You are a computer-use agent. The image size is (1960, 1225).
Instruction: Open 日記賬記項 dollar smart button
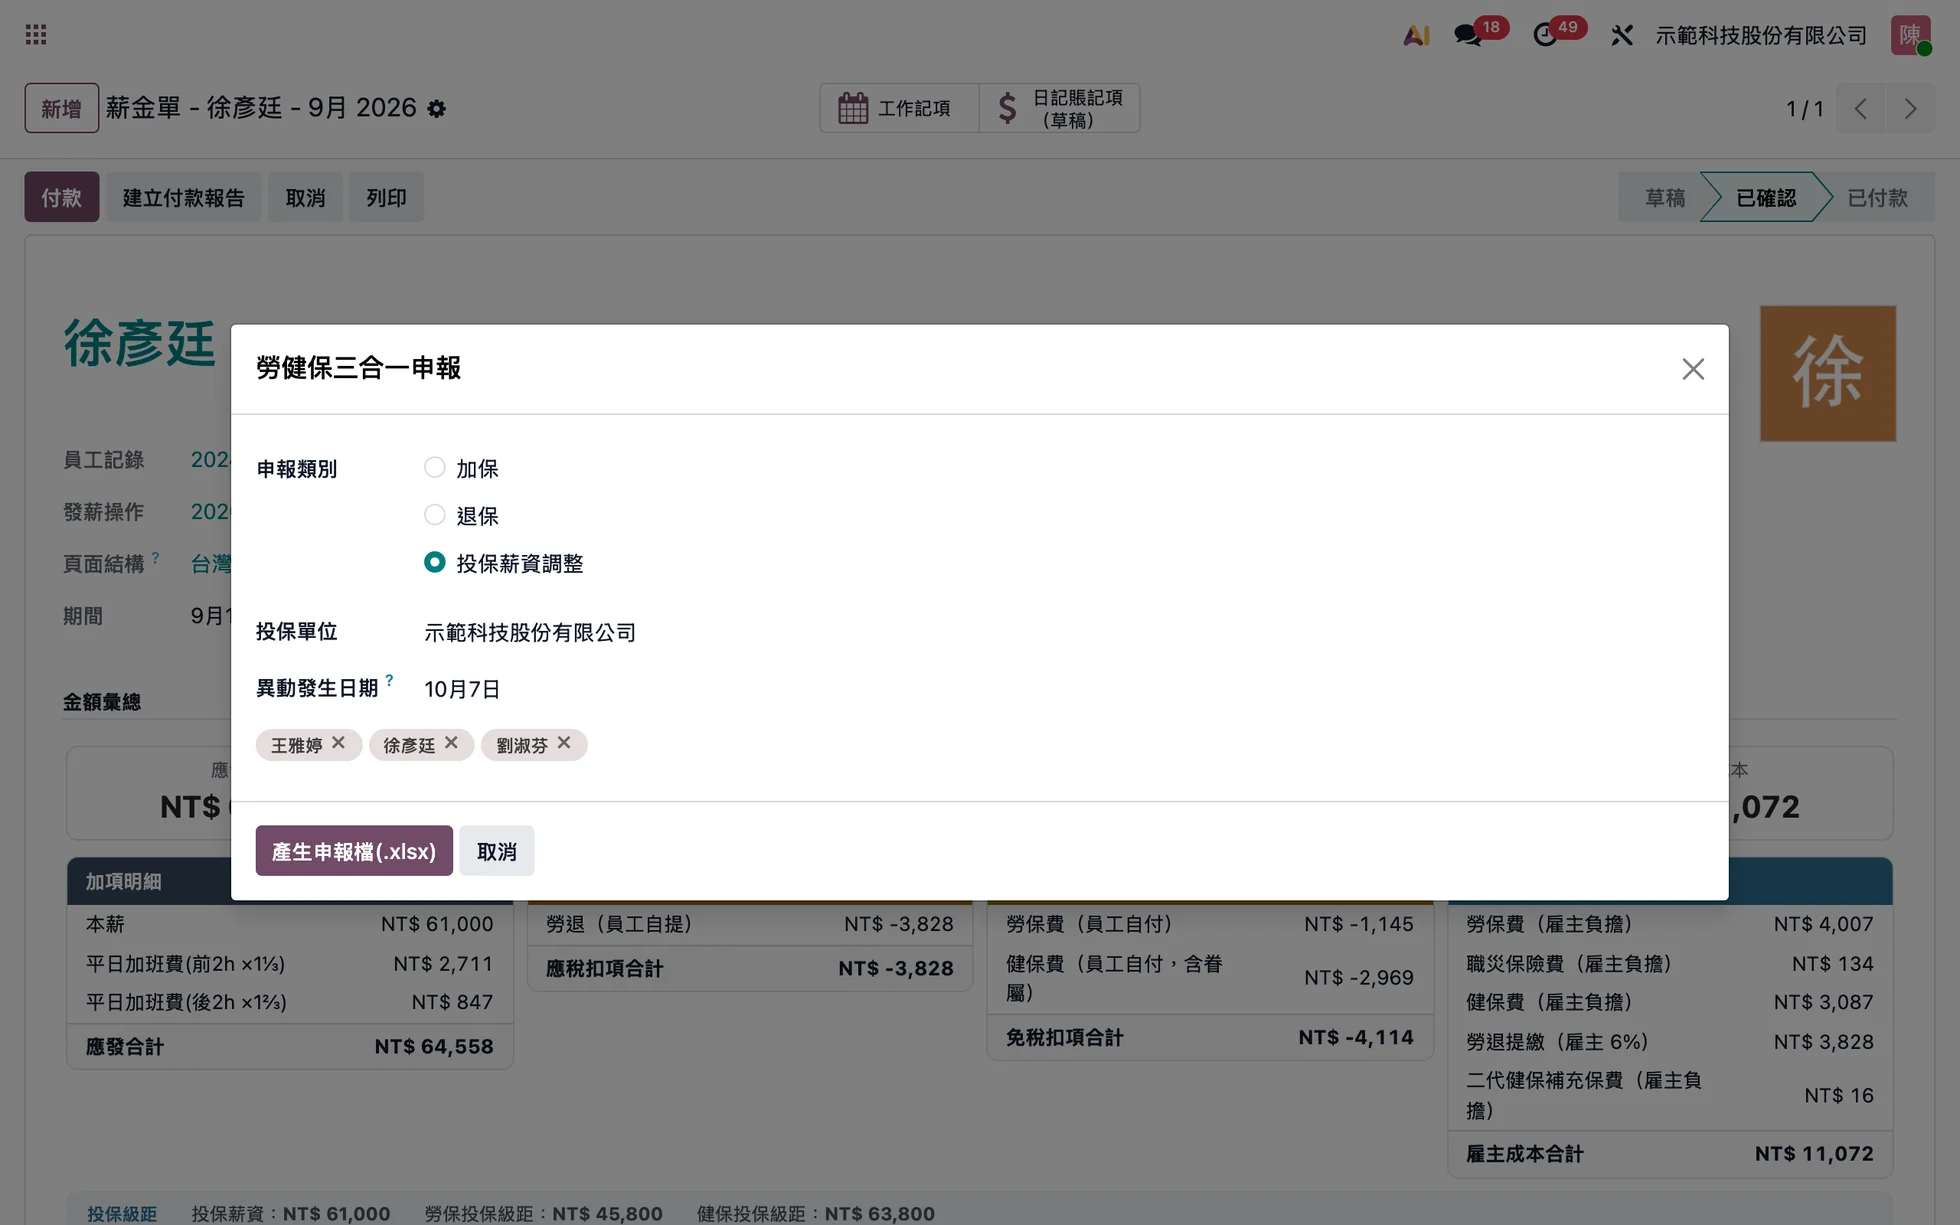point(1060,108)
